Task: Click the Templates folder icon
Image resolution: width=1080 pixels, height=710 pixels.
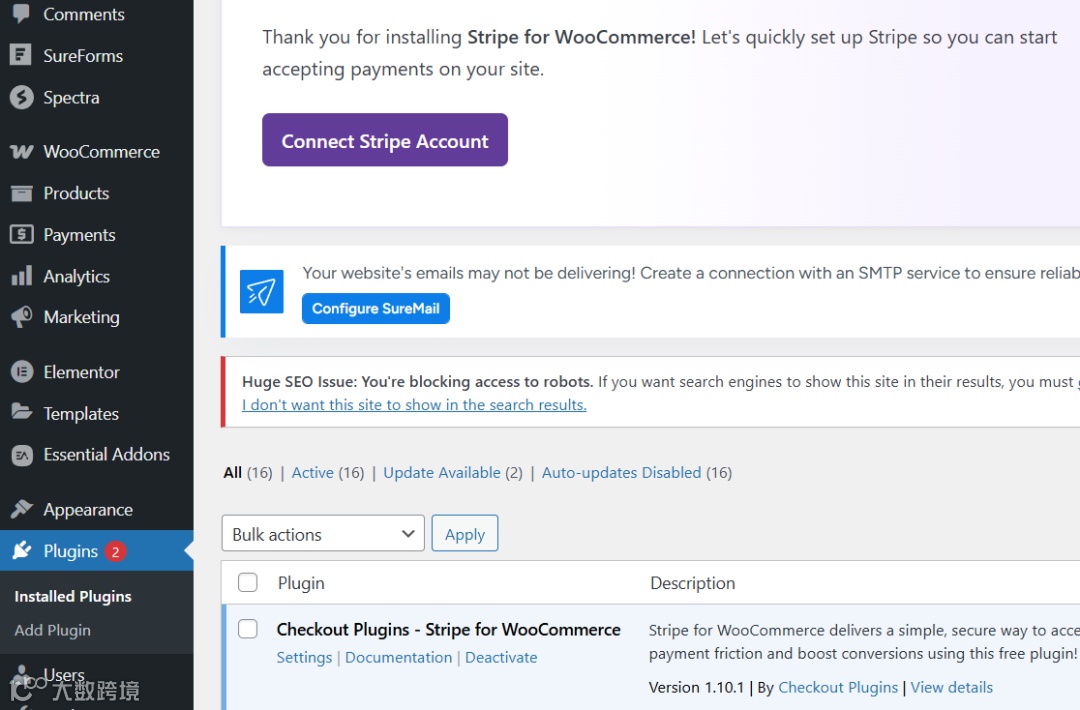Action: [x=21, y=413]
